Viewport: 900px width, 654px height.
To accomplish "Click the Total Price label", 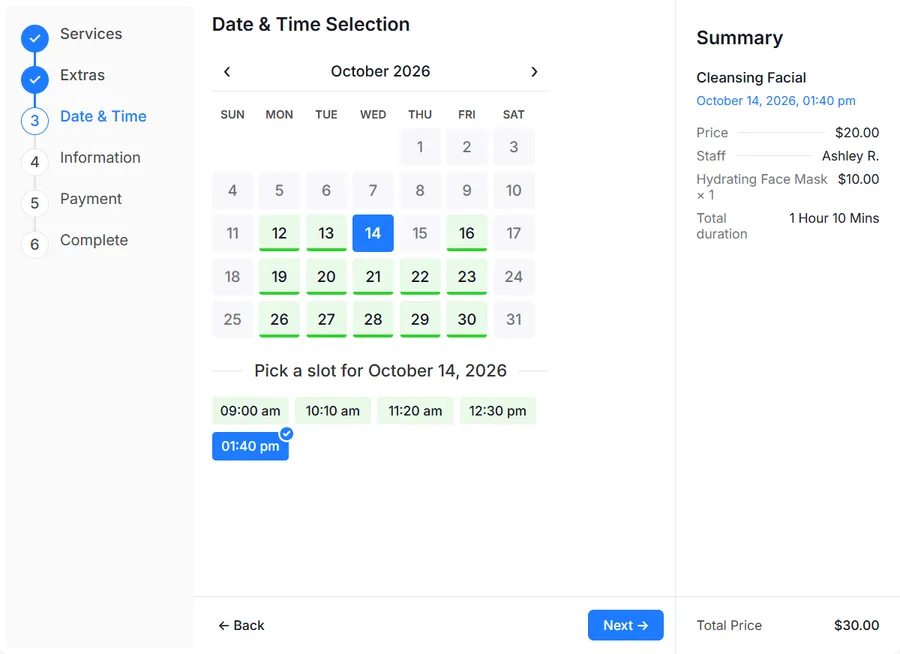I will coord(729,625).
